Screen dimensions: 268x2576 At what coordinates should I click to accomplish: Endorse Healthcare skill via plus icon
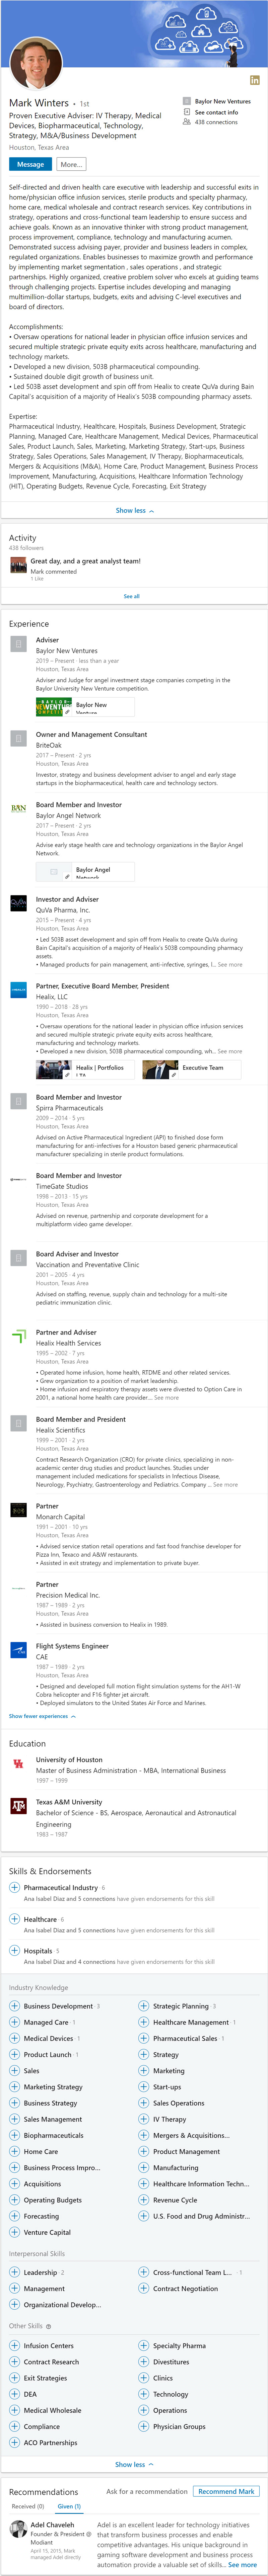14,1918
